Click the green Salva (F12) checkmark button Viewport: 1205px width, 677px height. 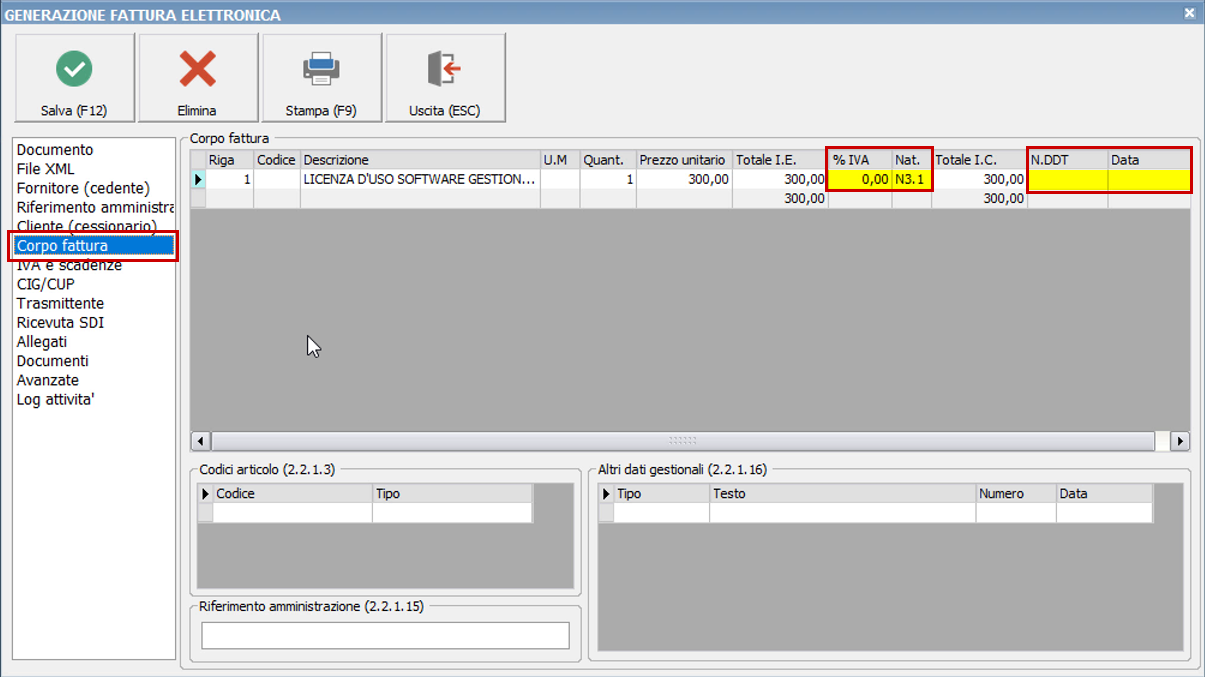tap(75, 78)
